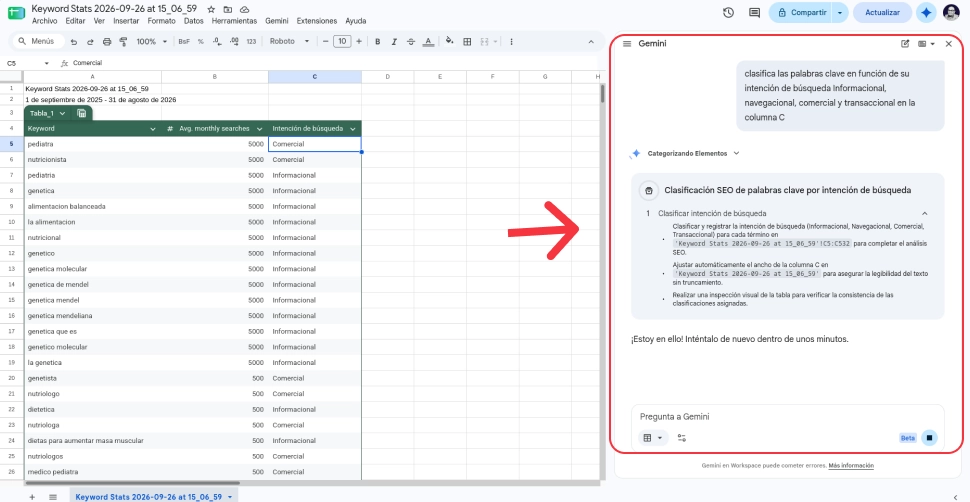Click the Menús search box

[38, 41]
